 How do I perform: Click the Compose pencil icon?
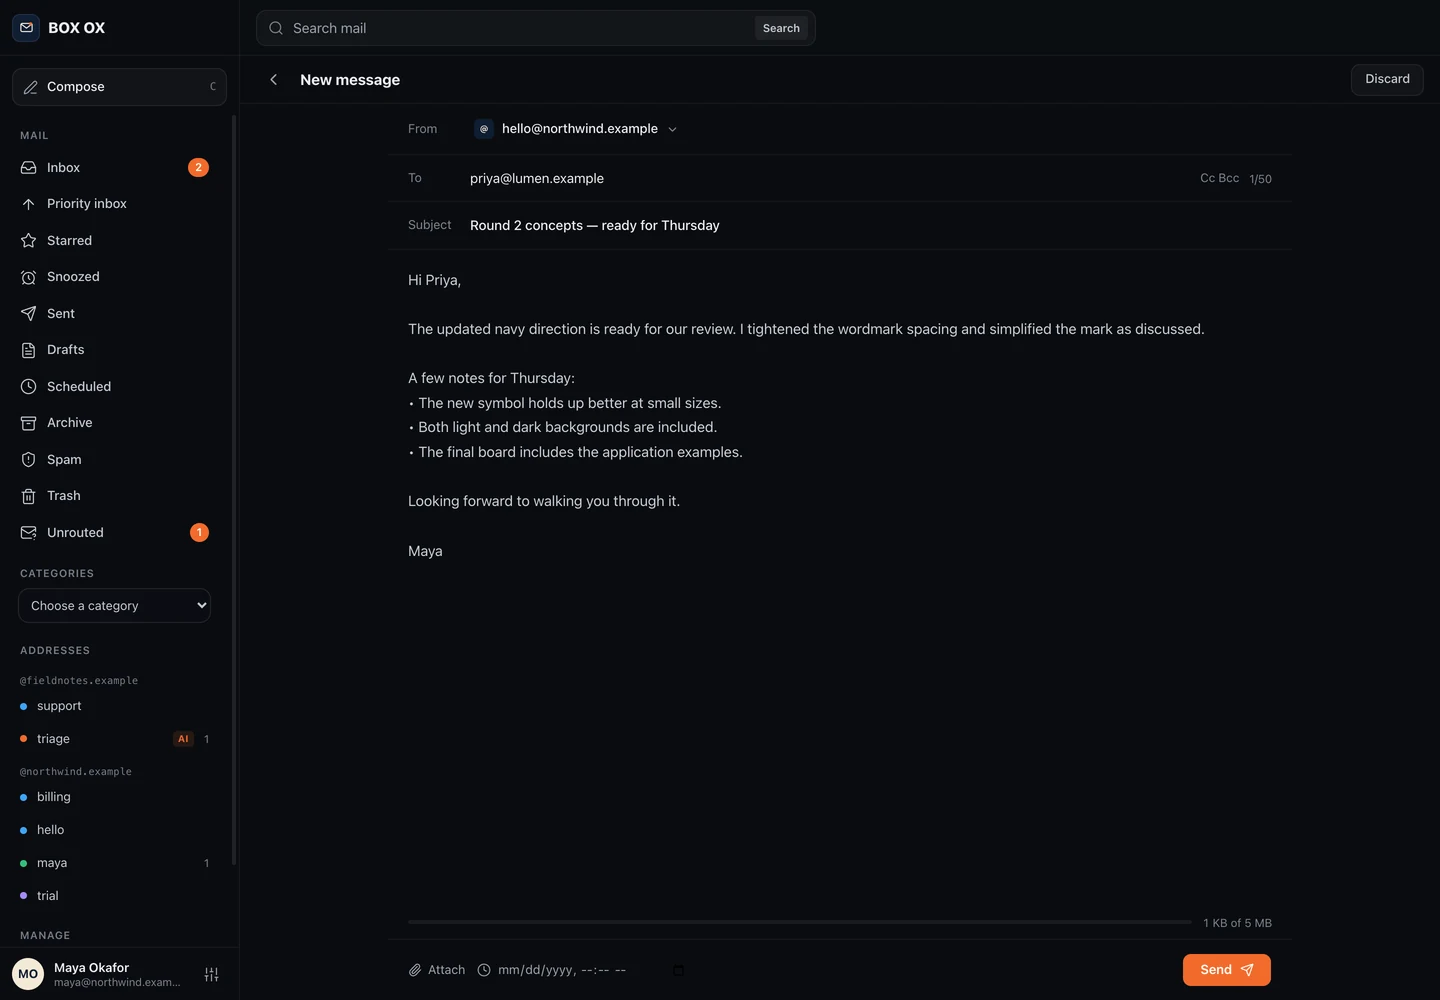tap(31, 87)
